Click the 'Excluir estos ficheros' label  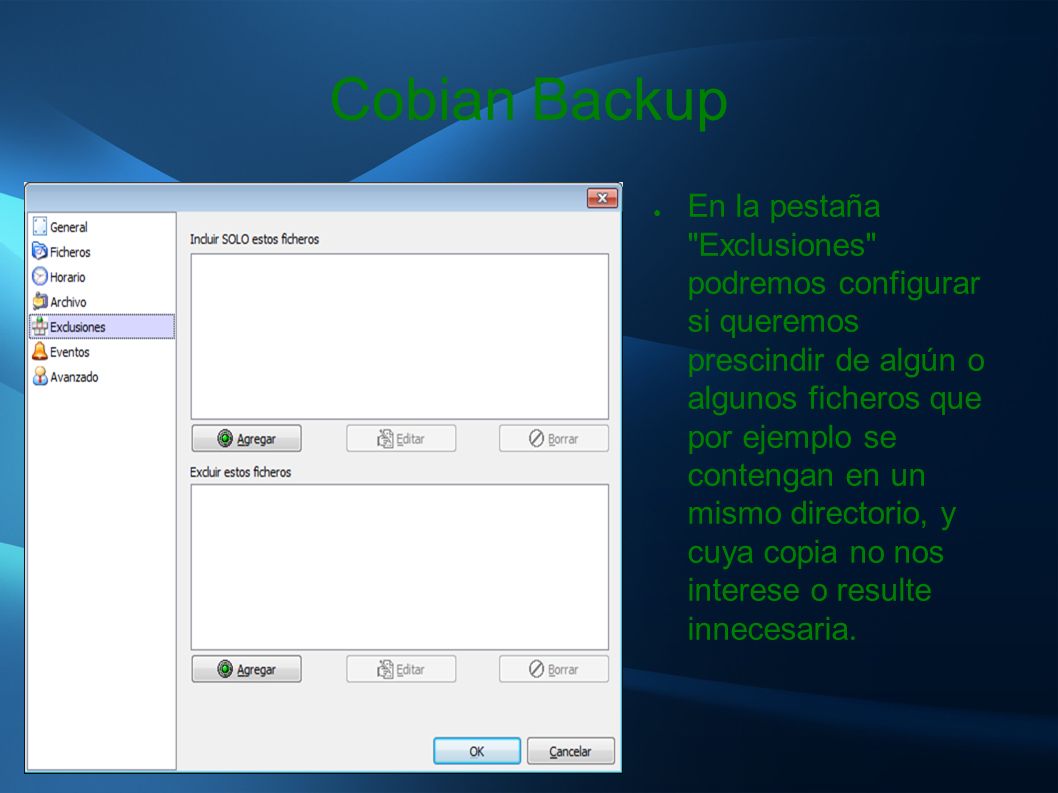pyautogui.click(x=240, y=472)
